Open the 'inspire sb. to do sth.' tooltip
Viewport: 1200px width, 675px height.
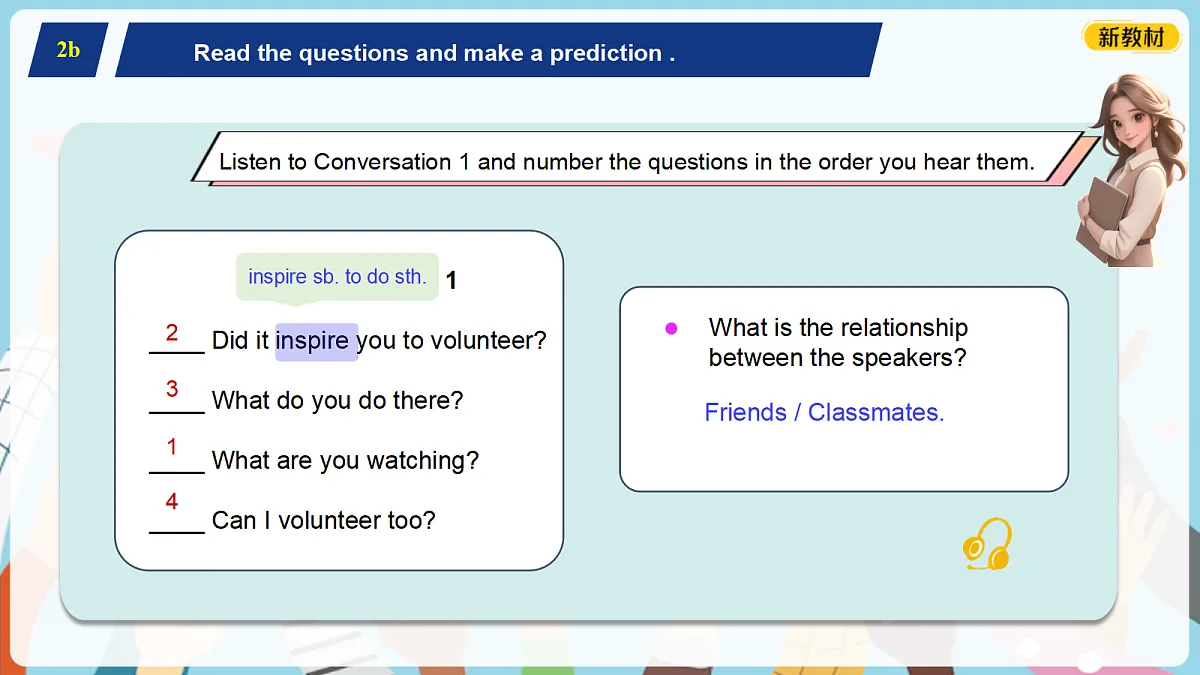(x=337, y=277)
